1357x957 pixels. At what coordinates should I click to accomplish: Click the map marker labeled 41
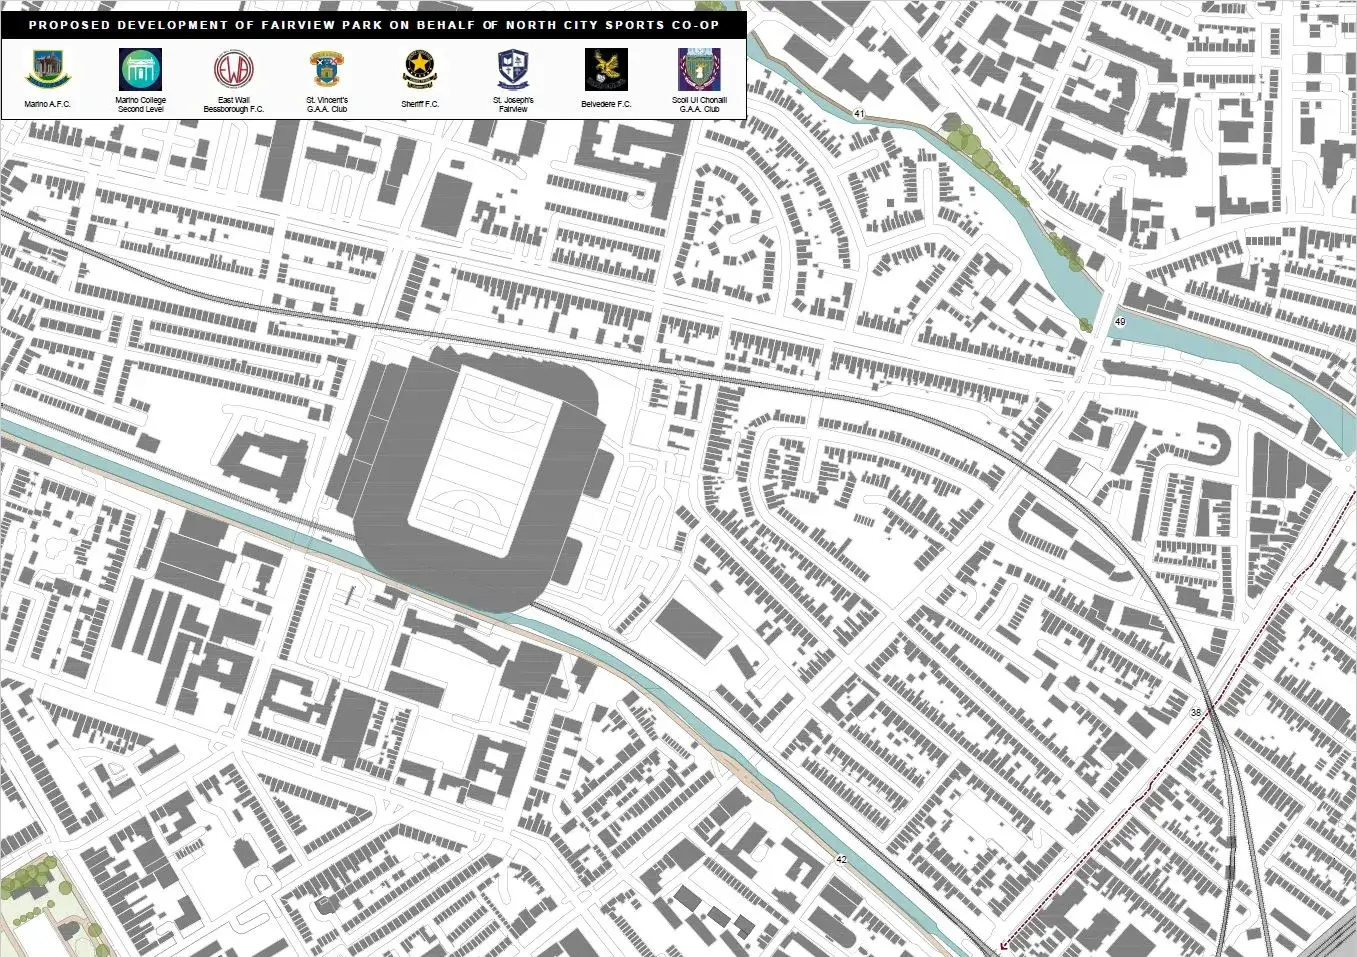(859, 114)
